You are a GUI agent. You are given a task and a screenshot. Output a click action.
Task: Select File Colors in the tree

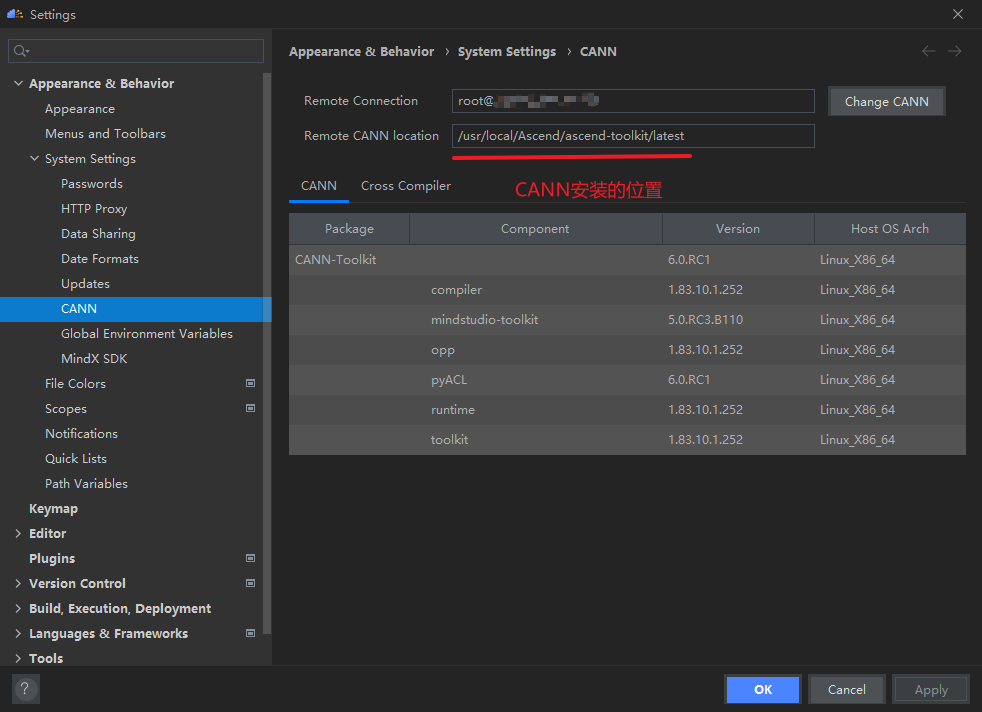75,384
